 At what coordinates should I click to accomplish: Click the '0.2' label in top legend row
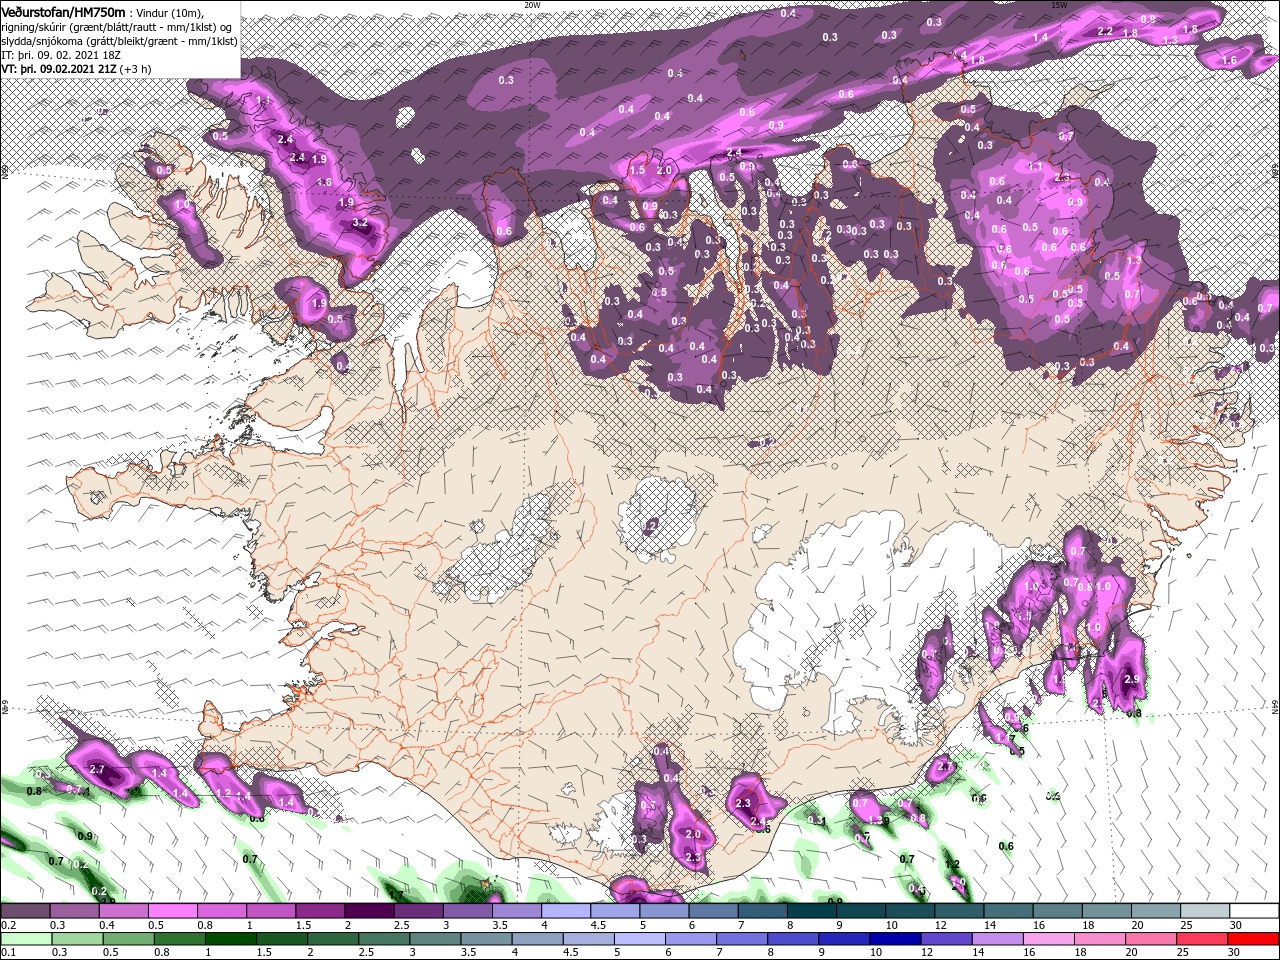(x=8, y=925)
